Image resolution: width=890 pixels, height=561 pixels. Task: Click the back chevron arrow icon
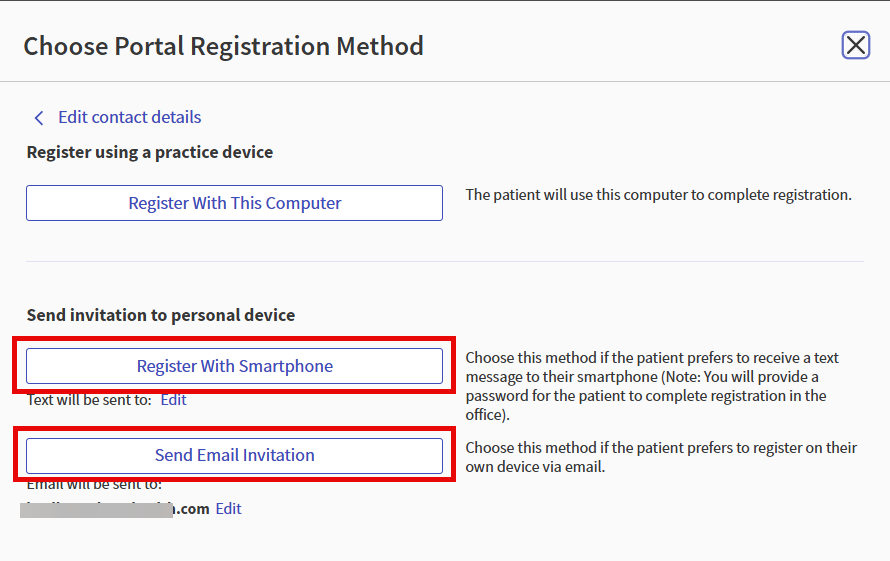(x=39, y=118)
